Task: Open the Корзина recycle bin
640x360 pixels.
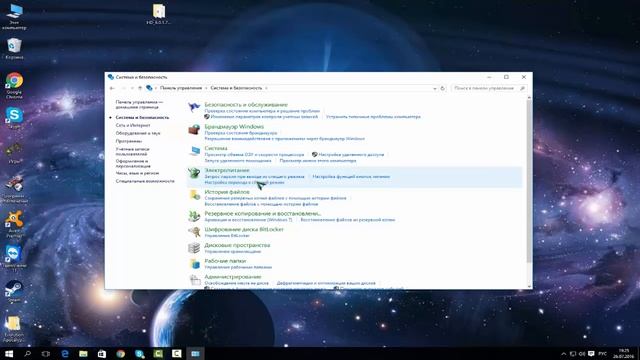Action: pyautogui.click(x=14, y=49)
